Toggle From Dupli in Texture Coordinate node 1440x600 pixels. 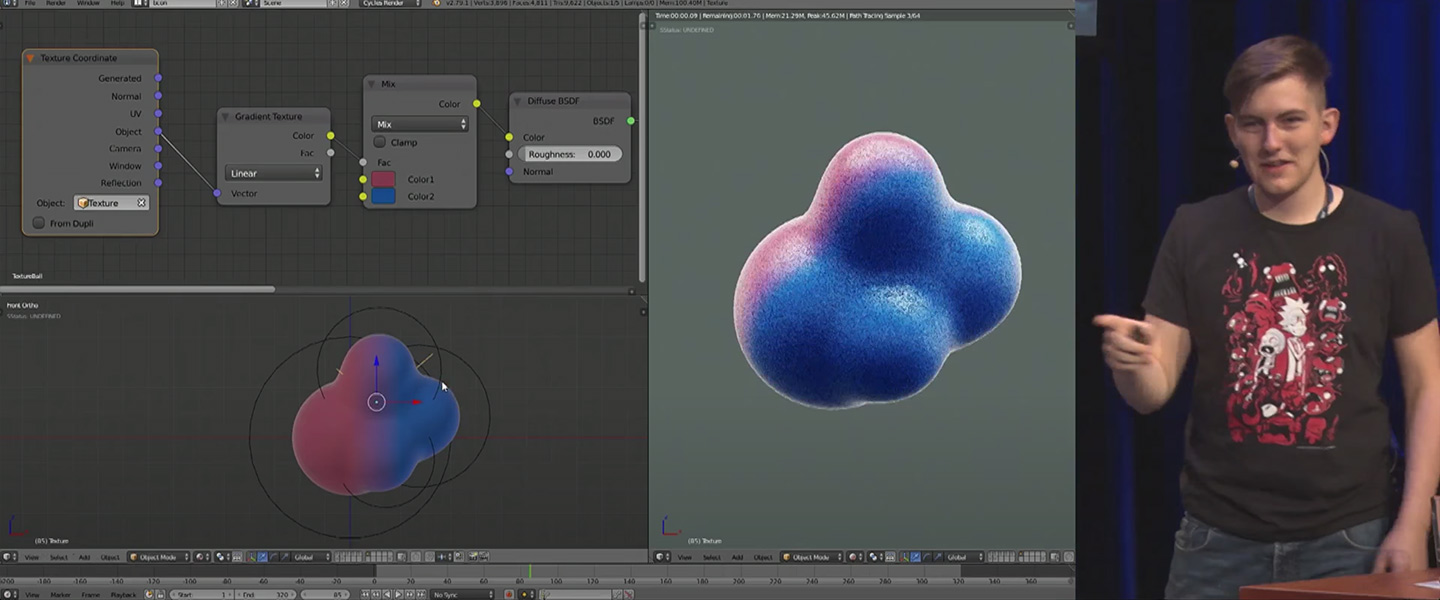(x=38, y=222)
